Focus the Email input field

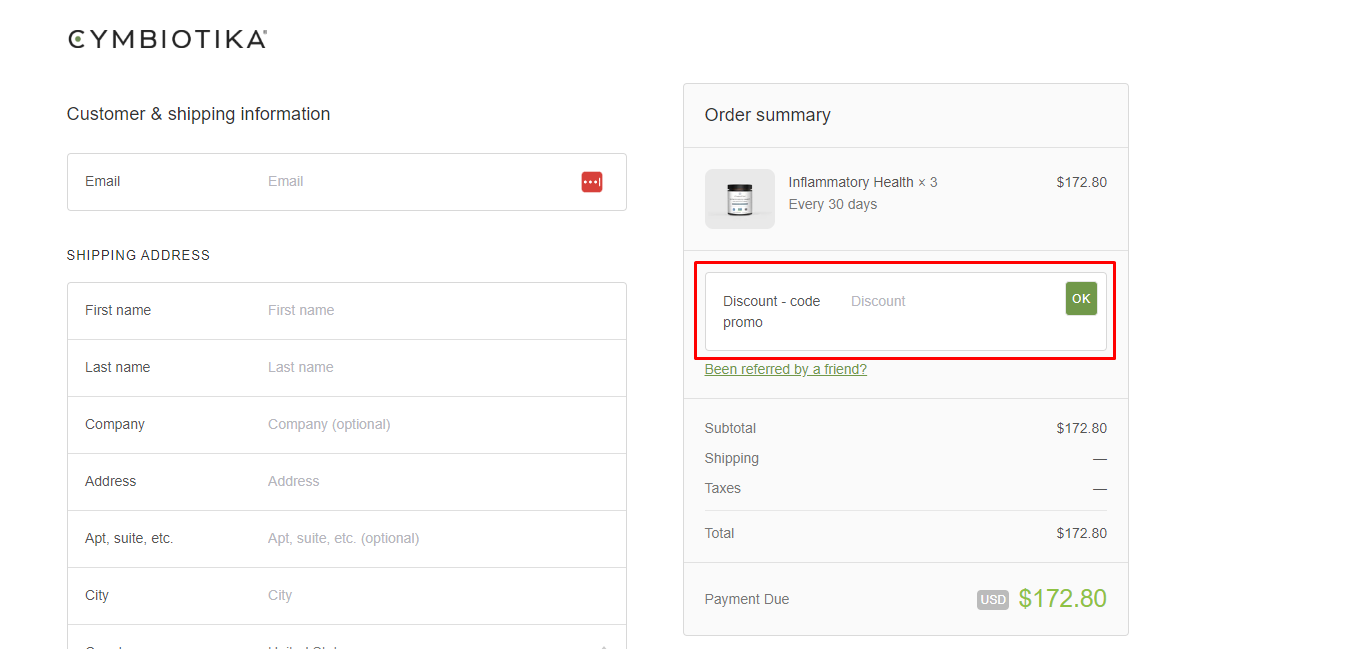click(x=347, y=182)
